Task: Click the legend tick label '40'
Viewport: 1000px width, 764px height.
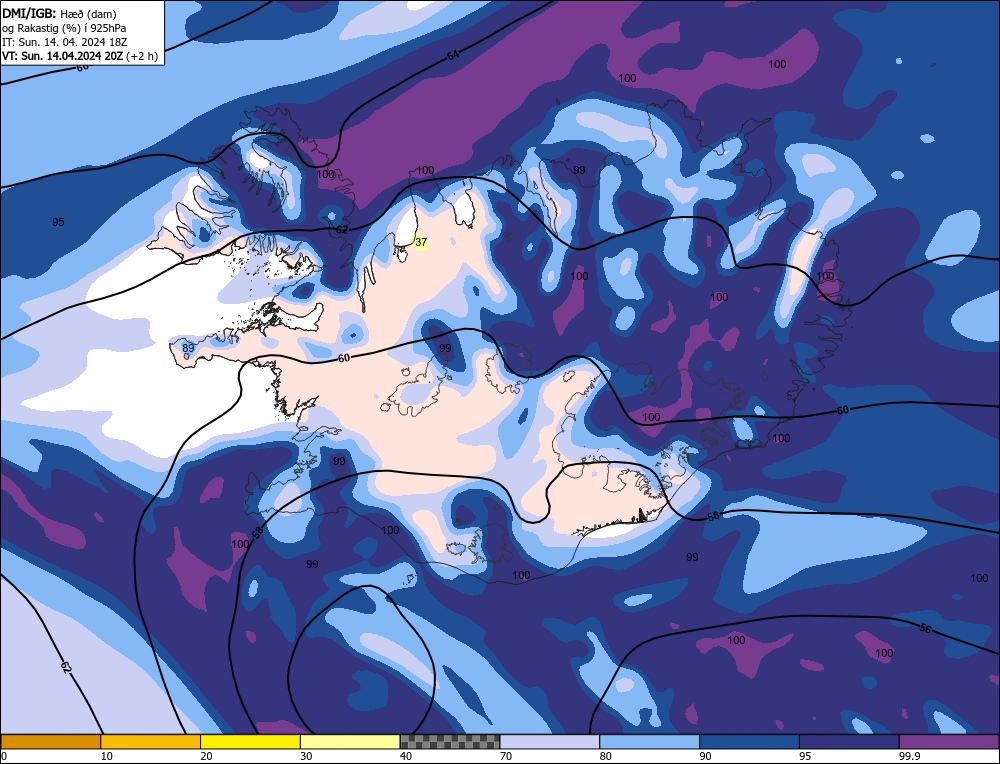Action: [406, 756]
